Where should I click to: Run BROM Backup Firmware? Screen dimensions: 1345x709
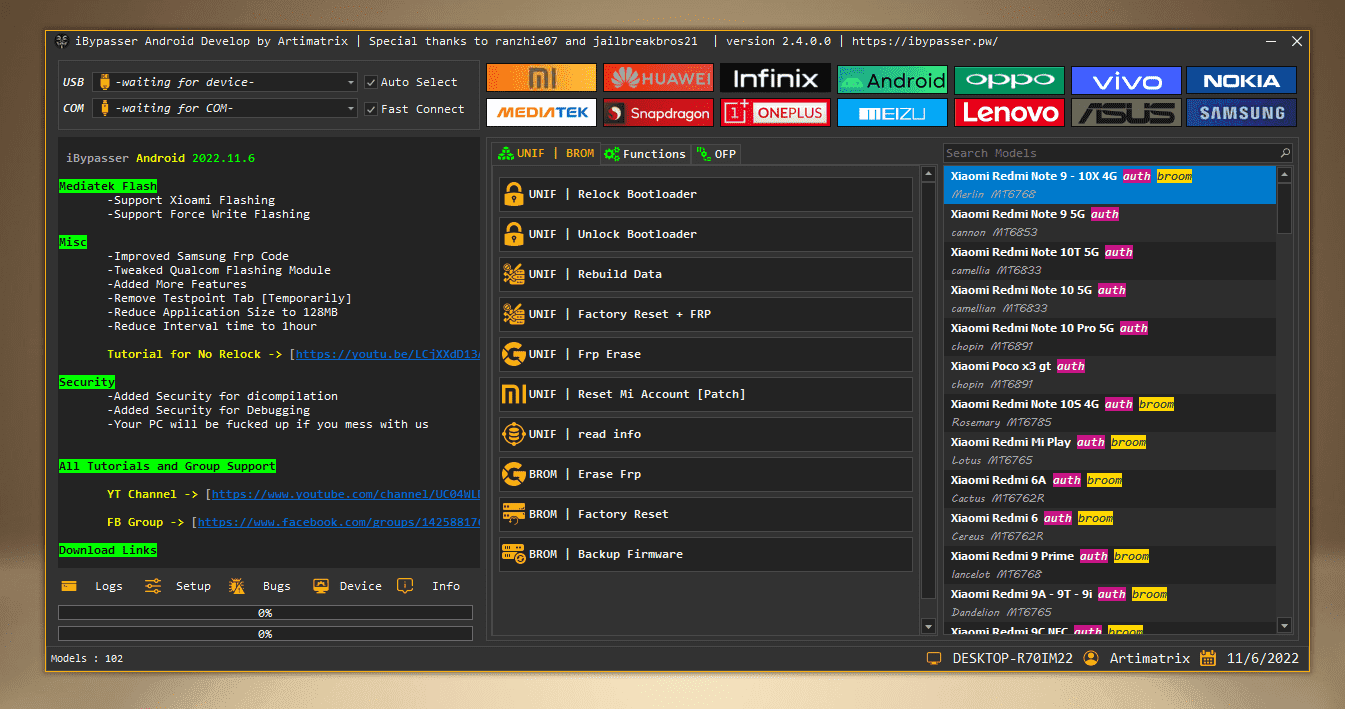coord(705,554)
